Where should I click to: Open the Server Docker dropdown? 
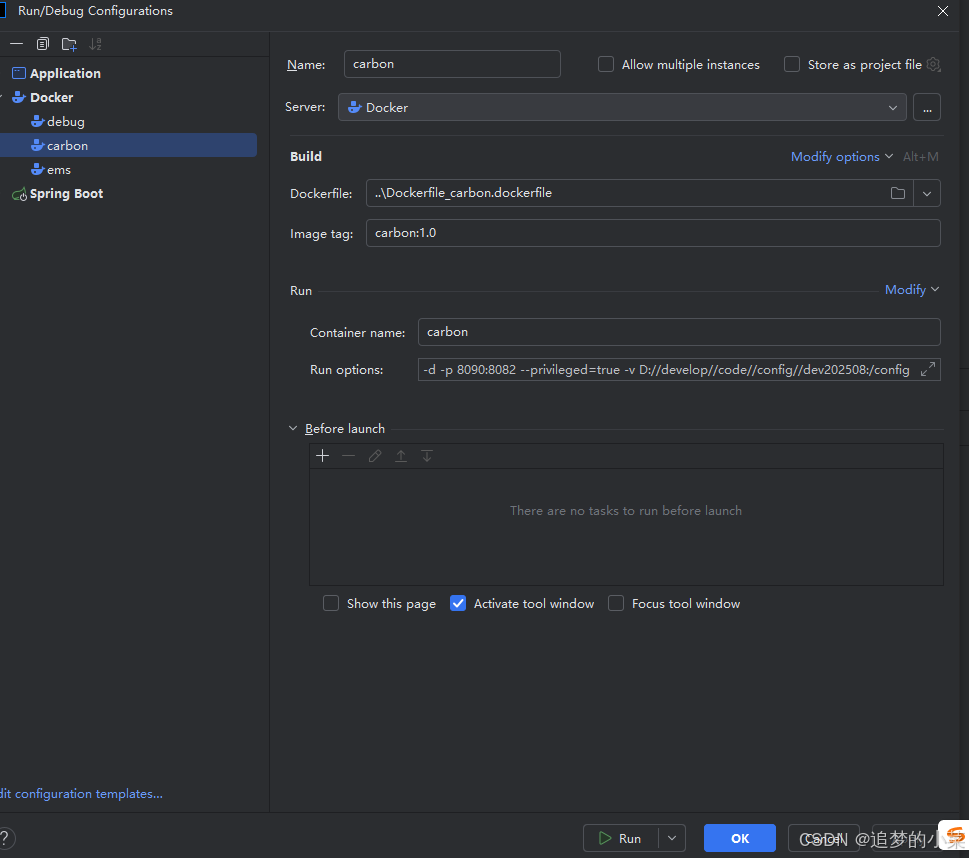(622, 108)
